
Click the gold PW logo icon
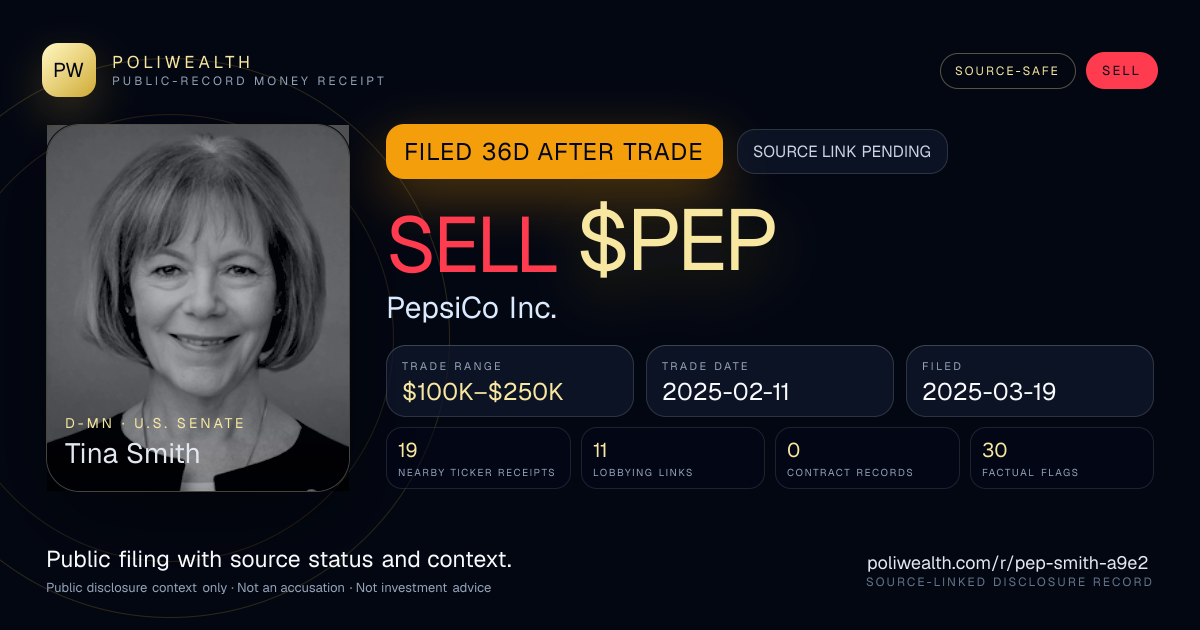click(69, 70)
